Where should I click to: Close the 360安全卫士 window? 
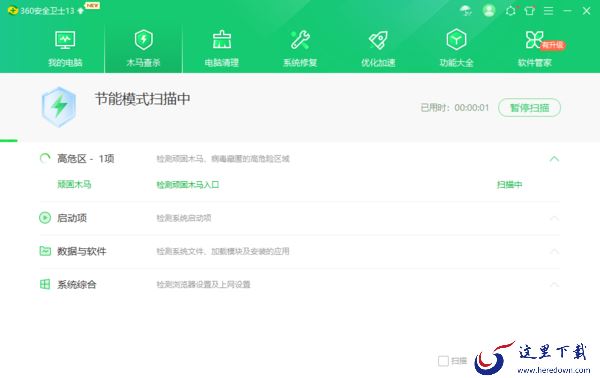click(586, 11)
